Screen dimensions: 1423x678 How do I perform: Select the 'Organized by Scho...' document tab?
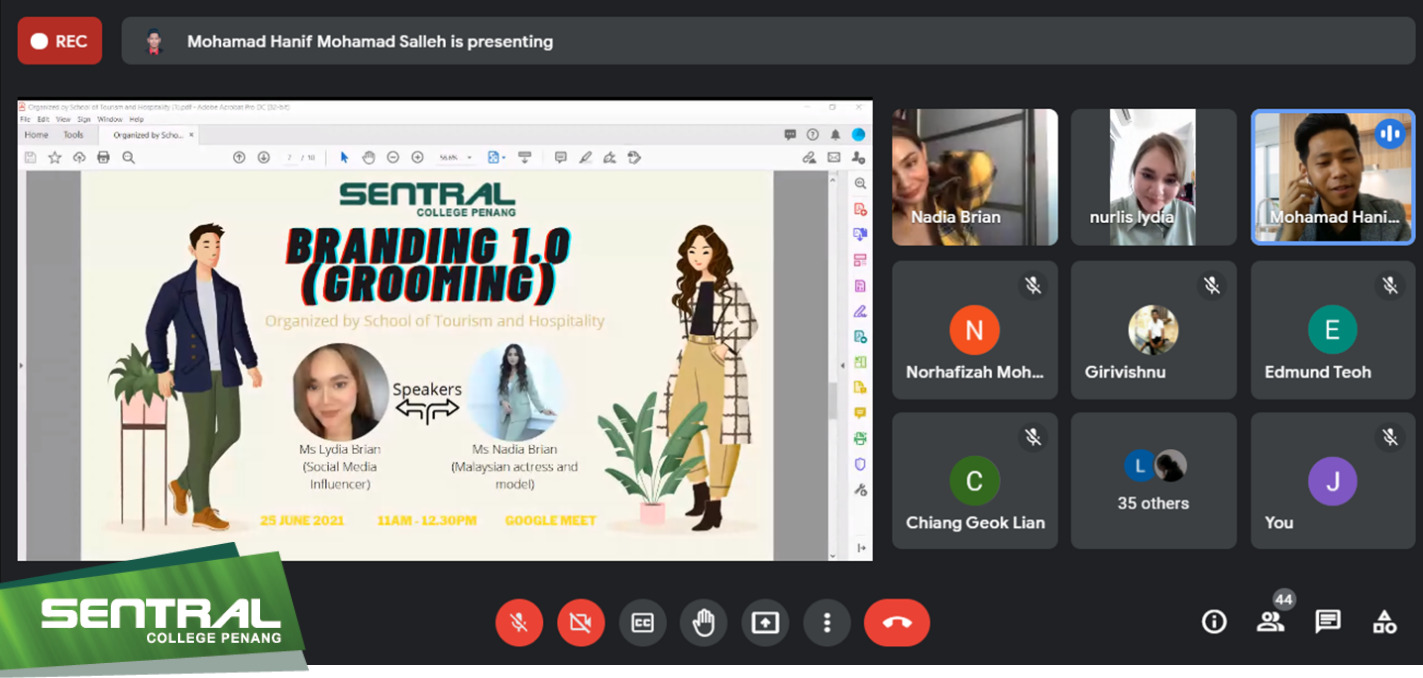pyautogui.click(x=147, y=135)
